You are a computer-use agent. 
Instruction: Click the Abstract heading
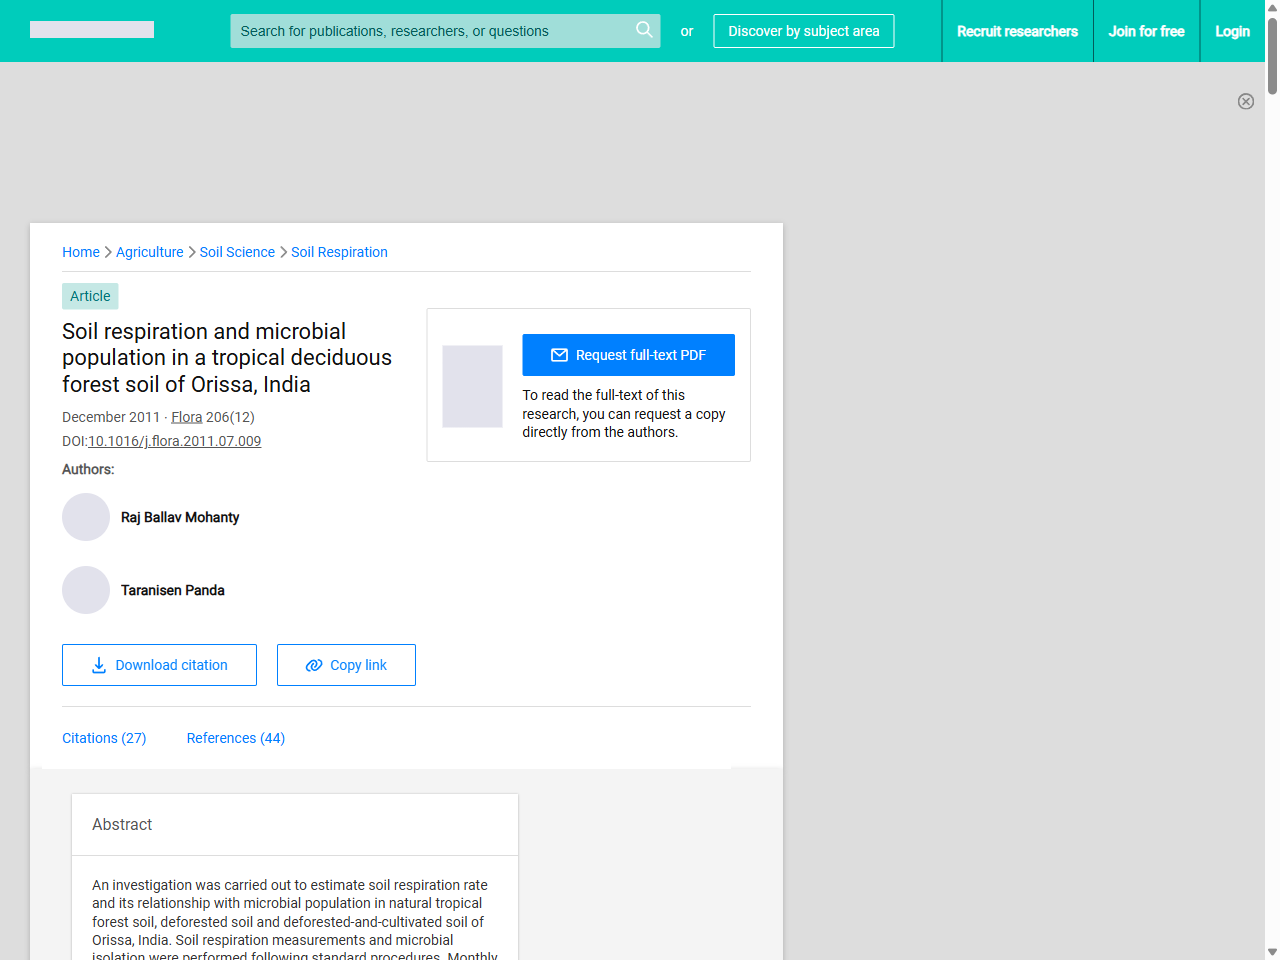(122, 824)
